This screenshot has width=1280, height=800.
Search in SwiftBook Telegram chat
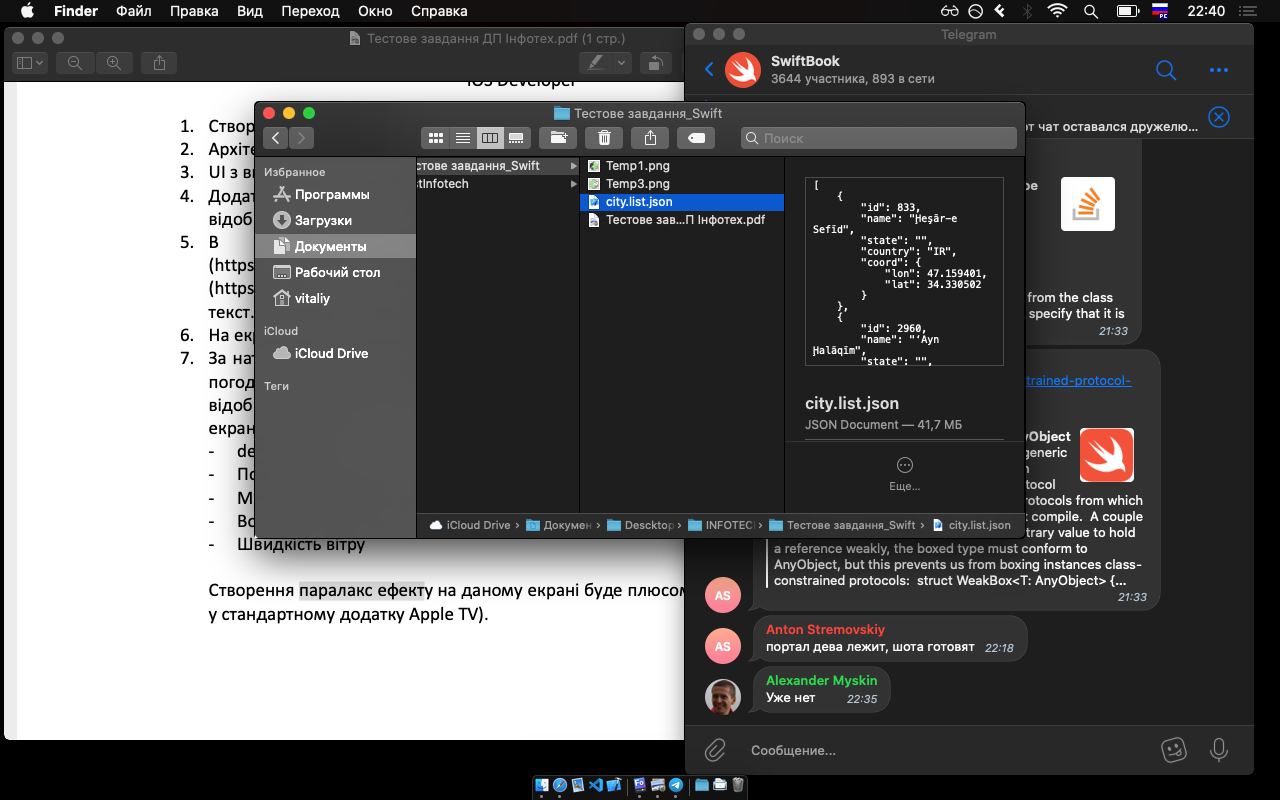1166,70
